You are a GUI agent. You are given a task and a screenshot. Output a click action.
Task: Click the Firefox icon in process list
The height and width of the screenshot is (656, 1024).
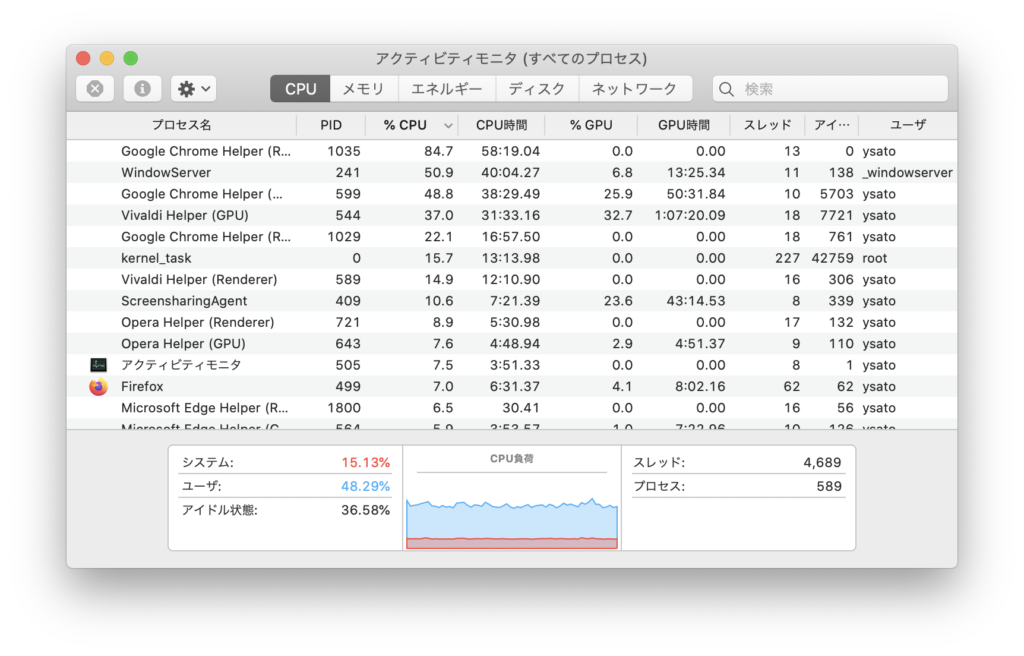tap(98, 387)
